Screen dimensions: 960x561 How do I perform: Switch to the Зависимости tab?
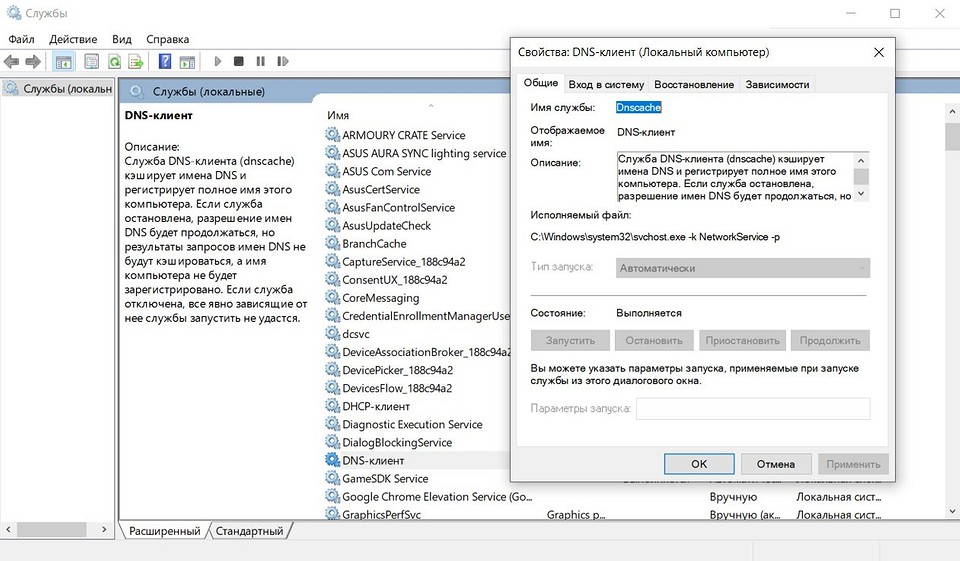(x=776, y=84)
